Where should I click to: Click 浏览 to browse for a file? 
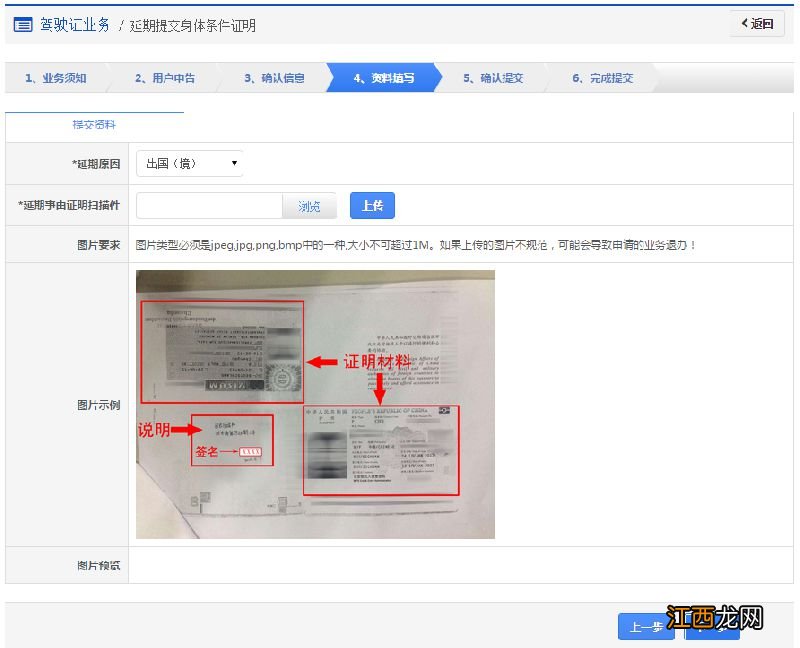309,206
